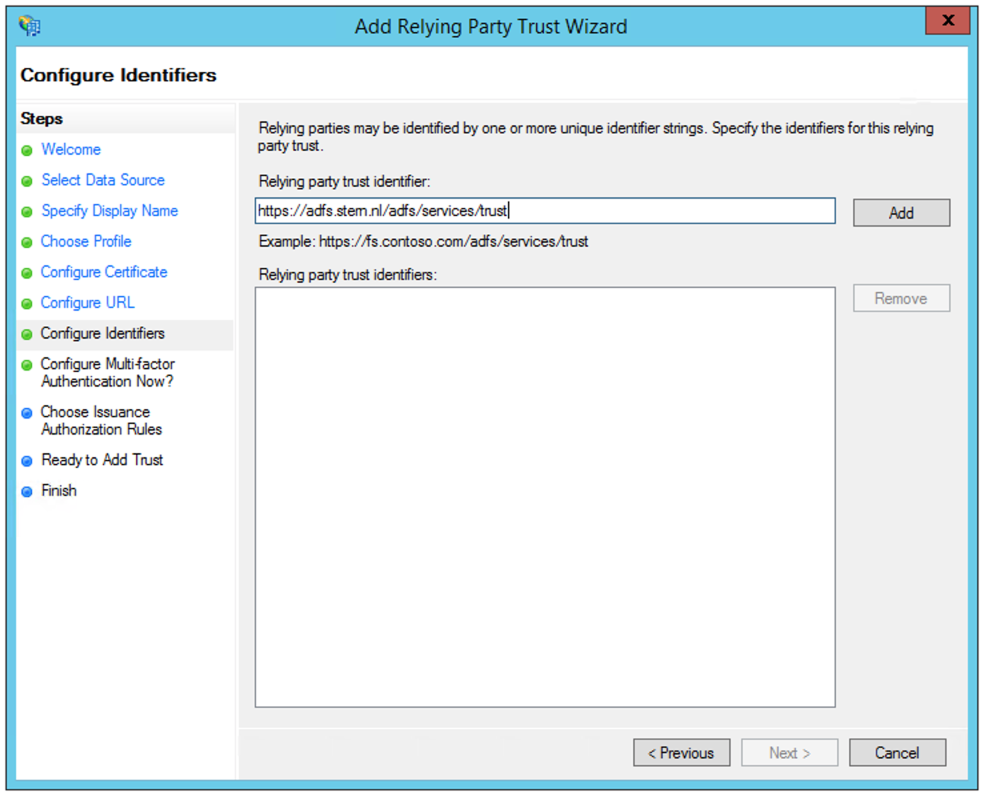The image size is (986, 796).
Task: Click the 'Relying party trust identifiers:' list label
Action: [x=348, y=275]
